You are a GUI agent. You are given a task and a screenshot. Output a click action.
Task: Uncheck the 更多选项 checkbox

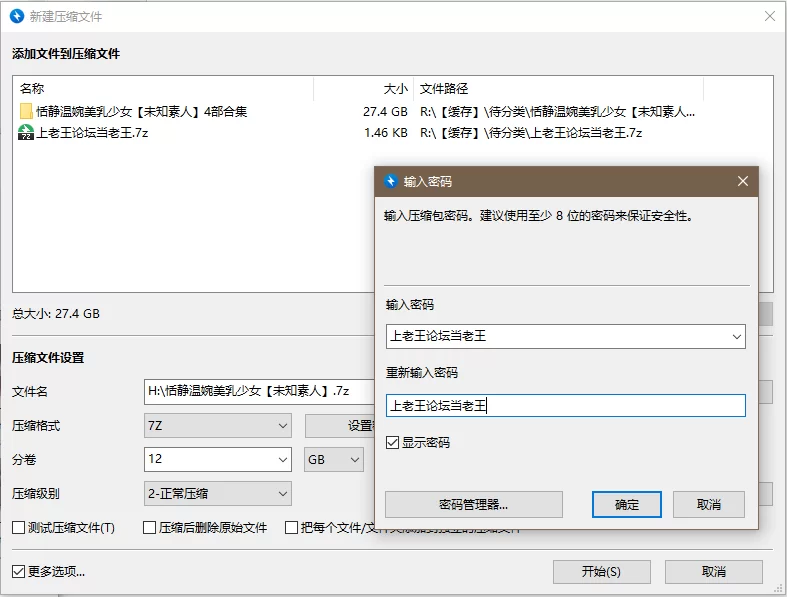[x=18, y=571]
